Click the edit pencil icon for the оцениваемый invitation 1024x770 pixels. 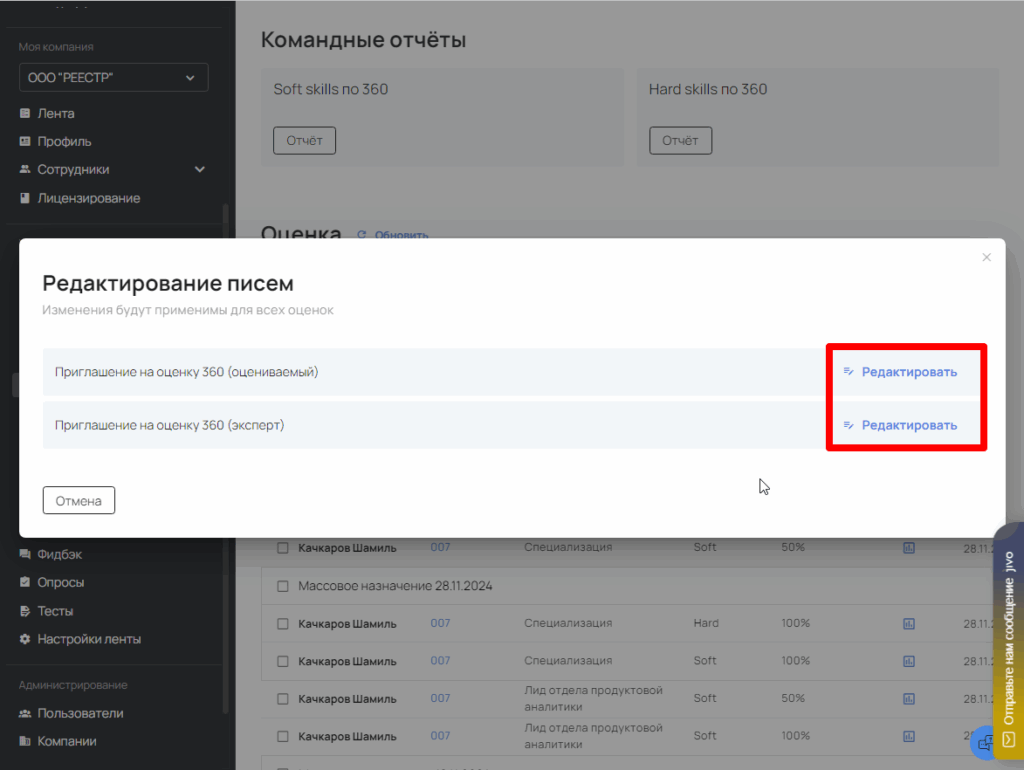point(848,371)
